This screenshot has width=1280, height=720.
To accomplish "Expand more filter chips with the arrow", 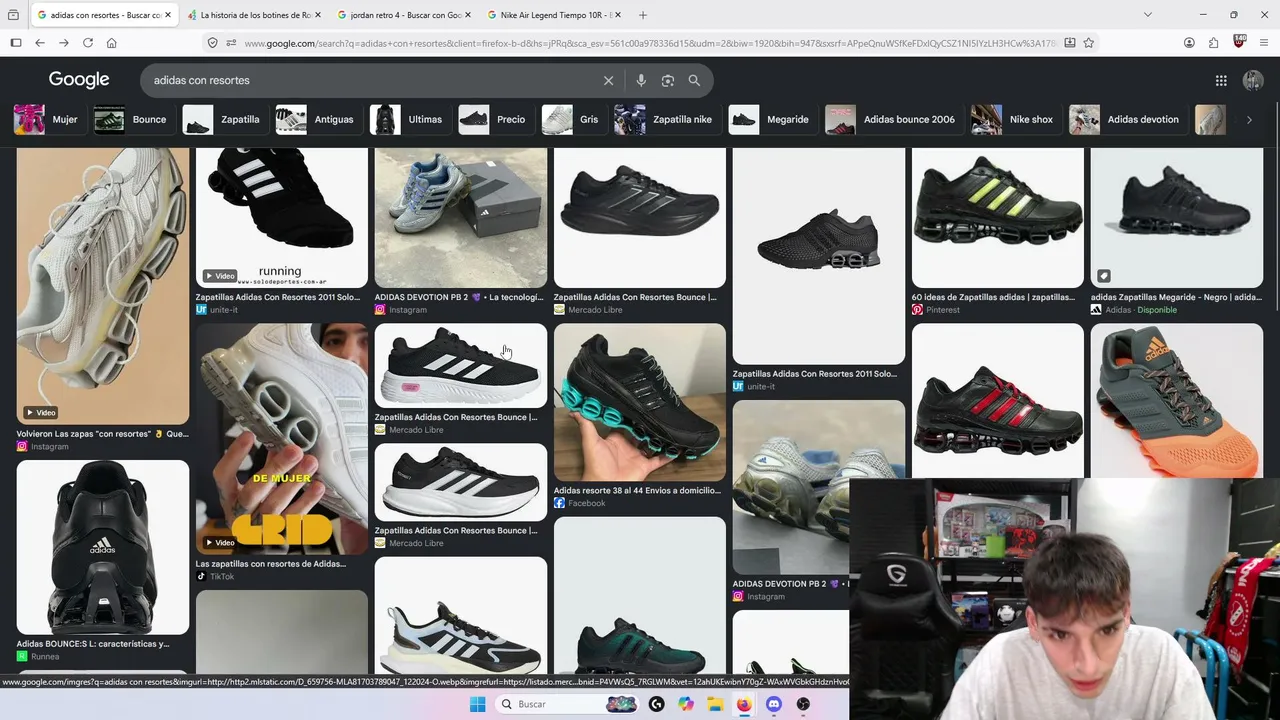I will click(x=1249, y=120).
